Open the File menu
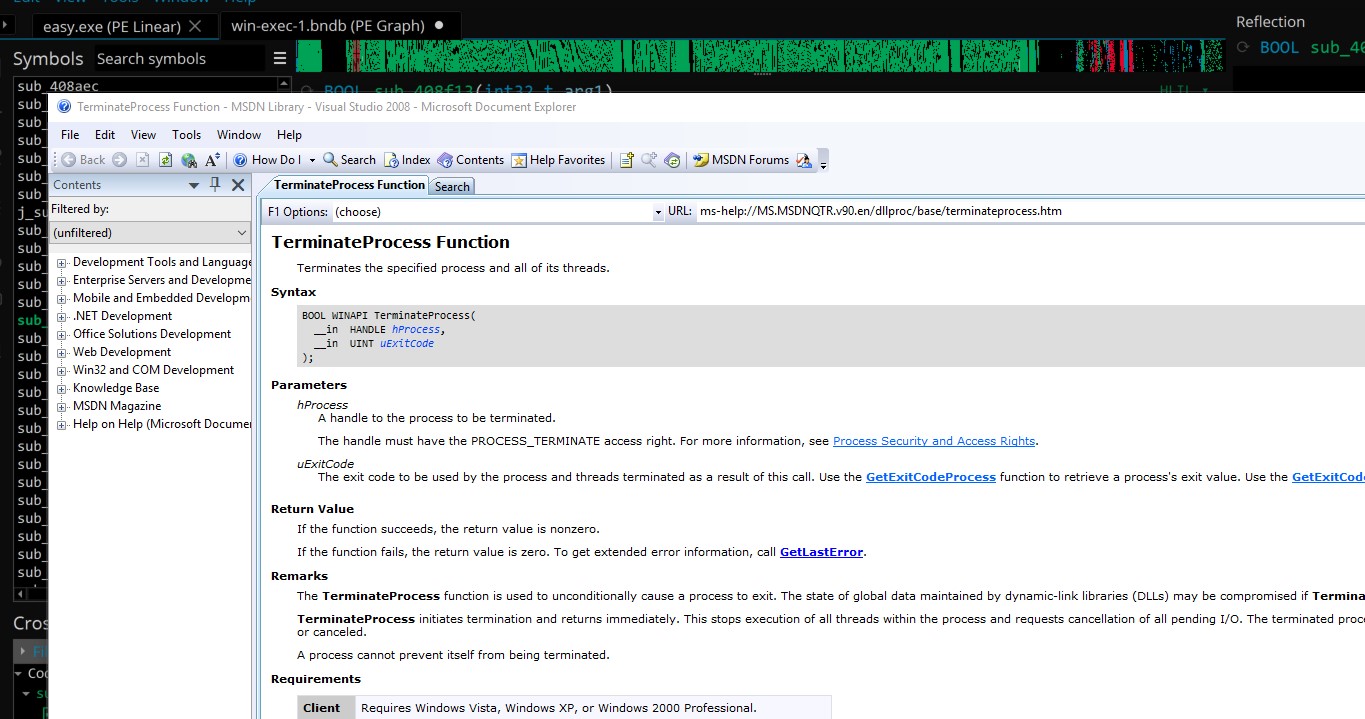 pos(70,135)
